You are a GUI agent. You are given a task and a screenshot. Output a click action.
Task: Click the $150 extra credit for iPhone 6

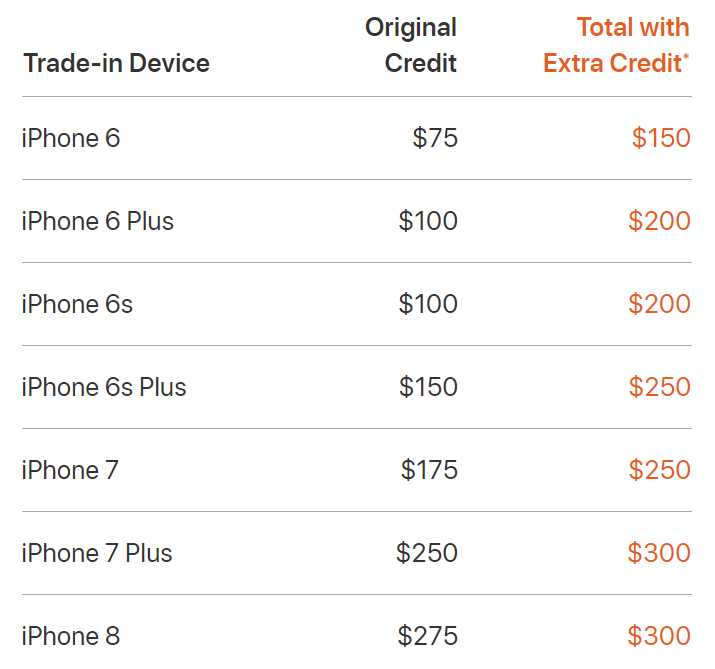[661, 138]
